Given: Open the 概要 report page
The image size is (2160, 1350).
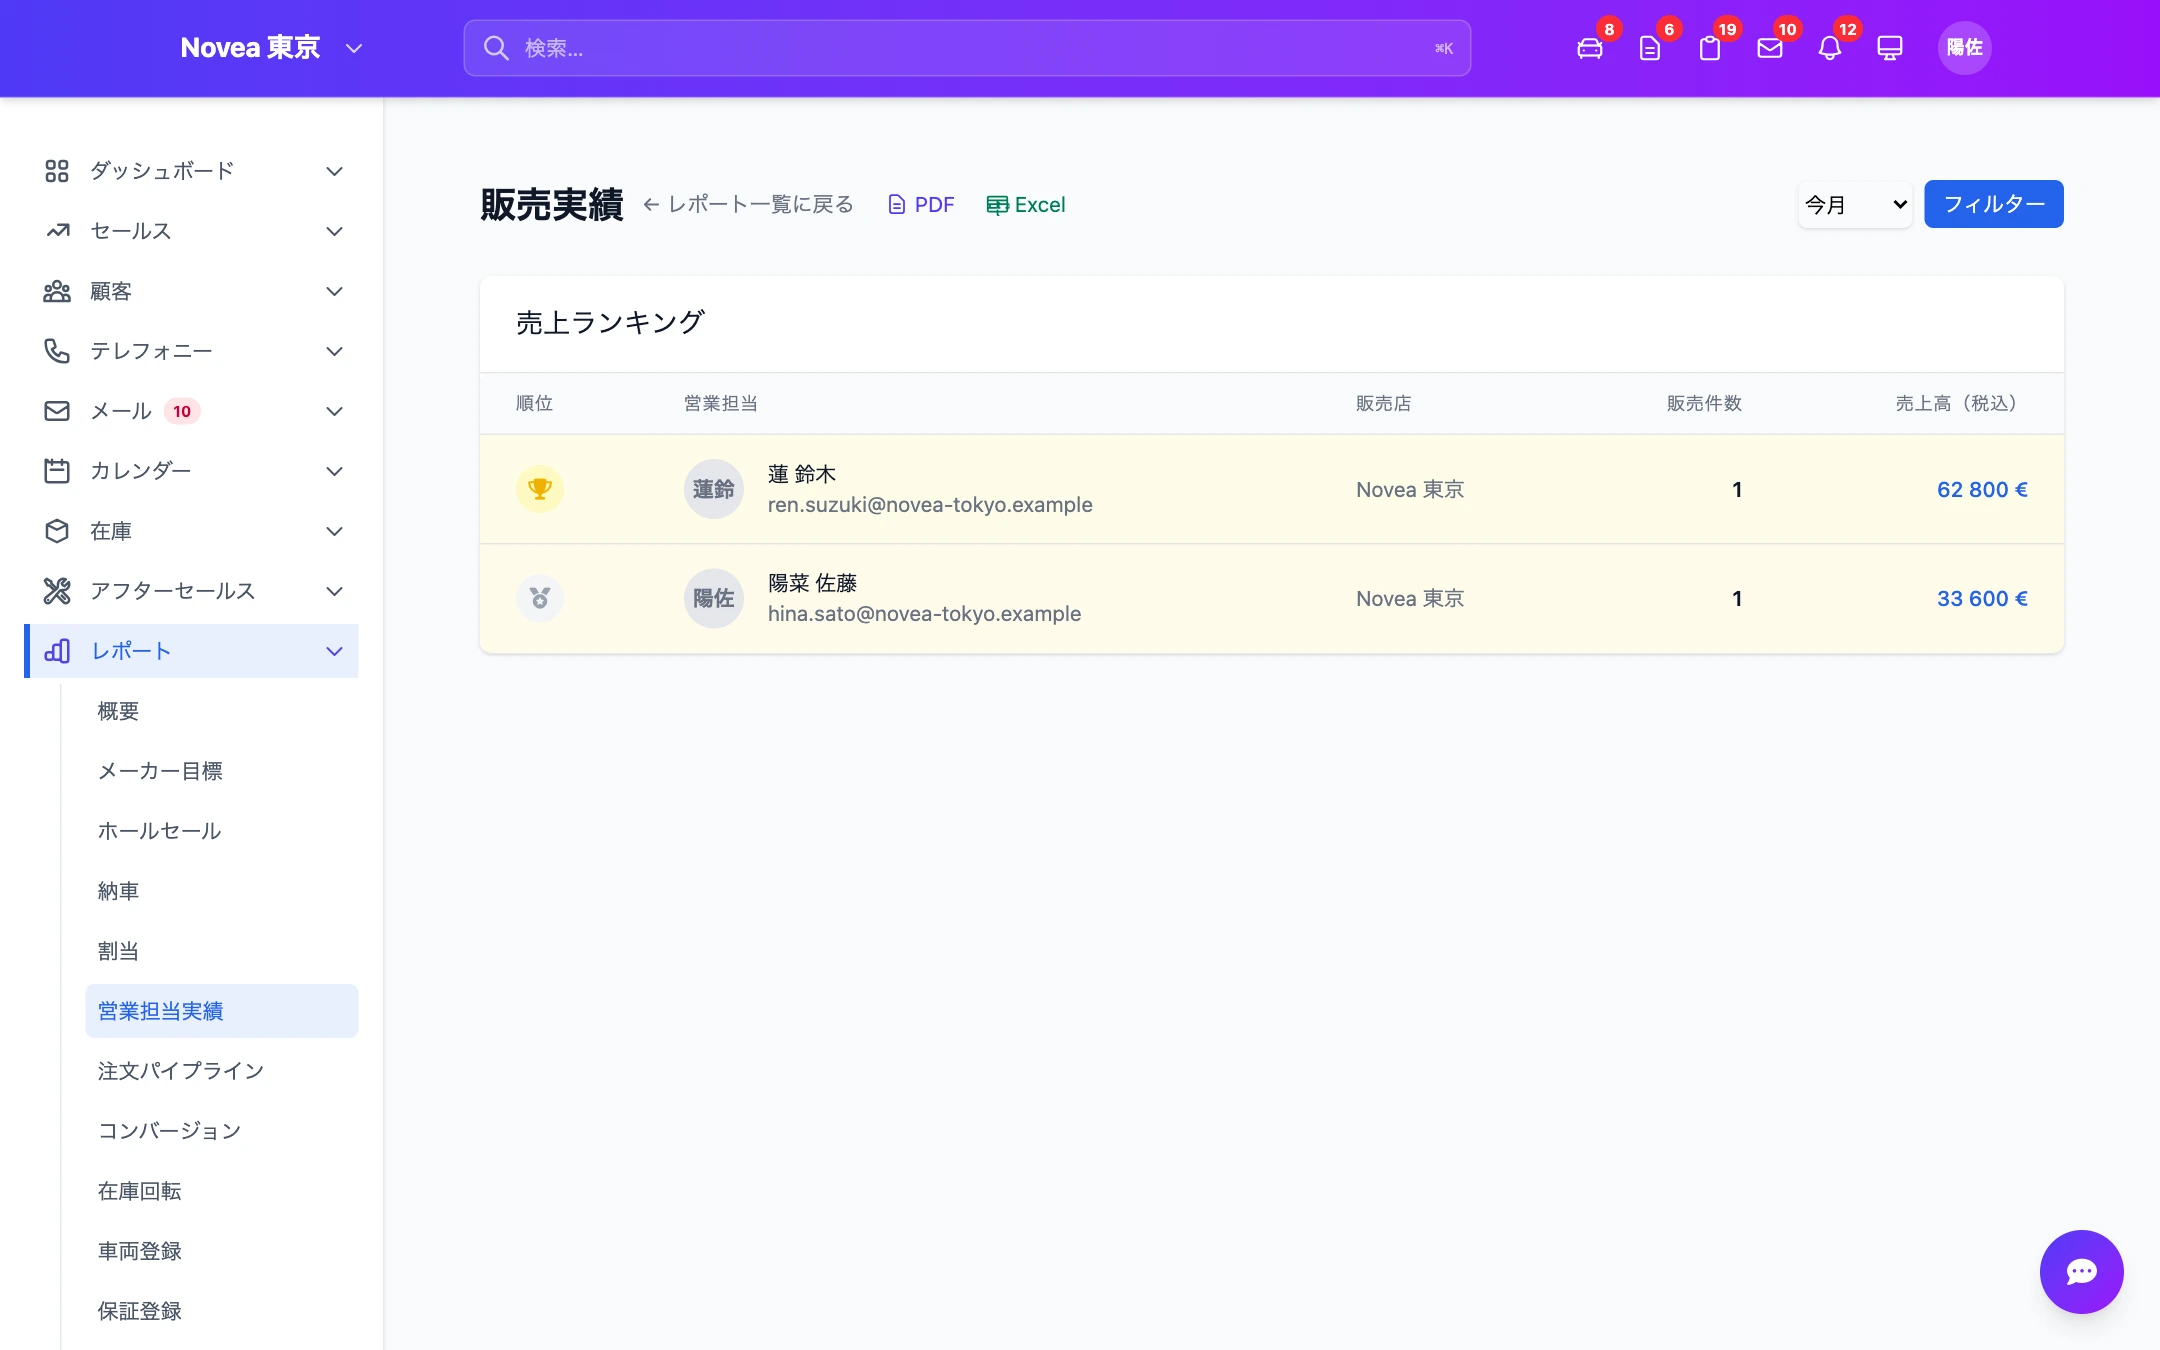Looking at the screenshot, I should click(x=222, y=711).
